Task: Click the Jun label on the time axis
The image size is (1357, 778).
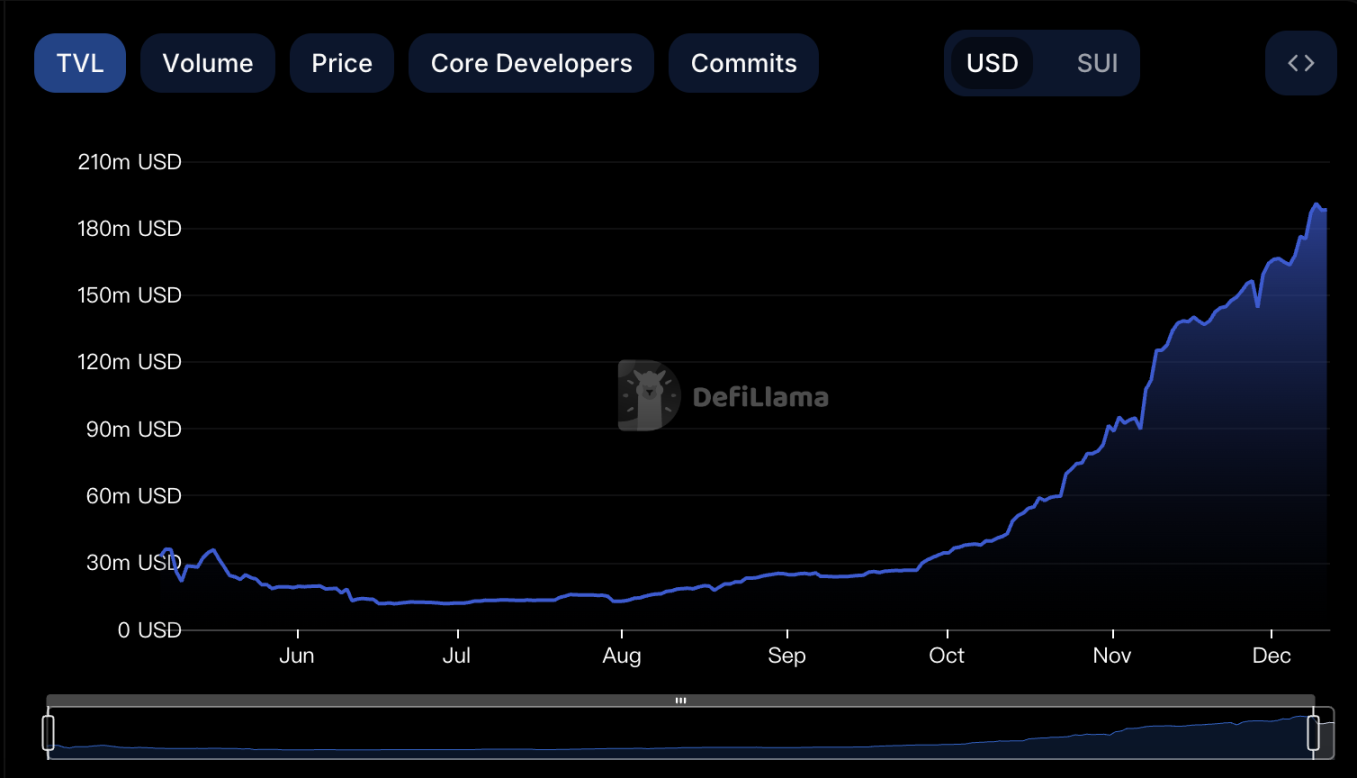Action: [297, 656]
